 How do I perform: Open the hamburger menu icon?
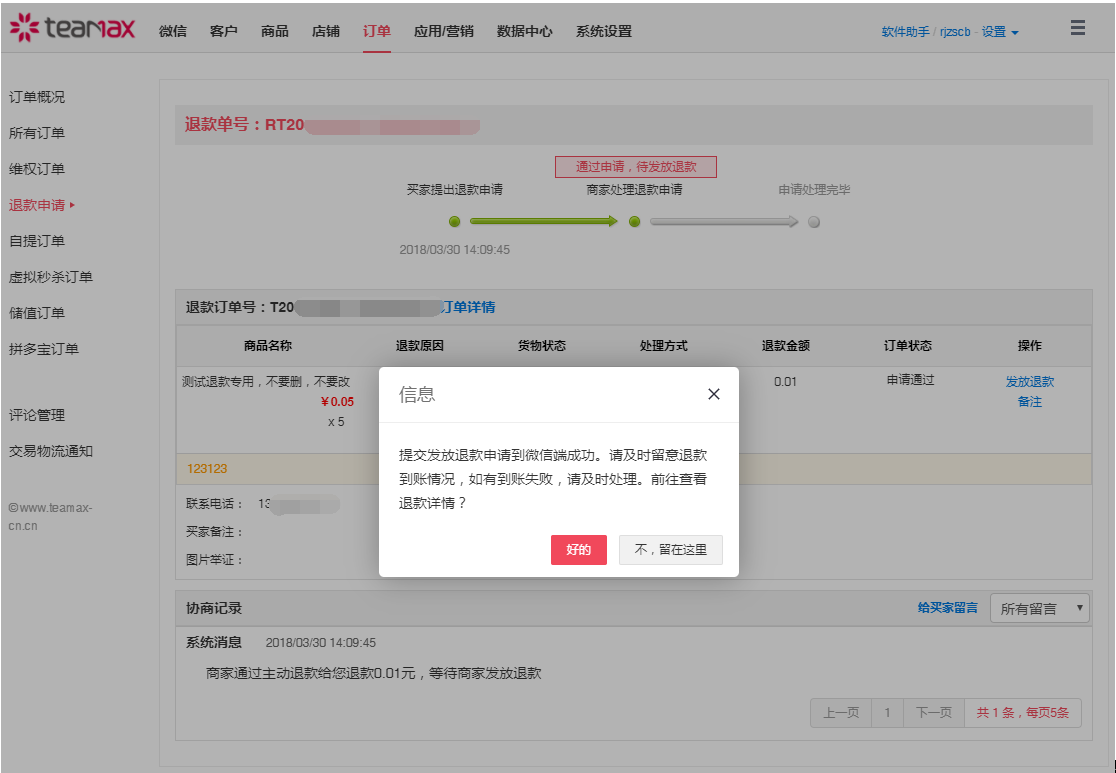(x=1077, y=29)
